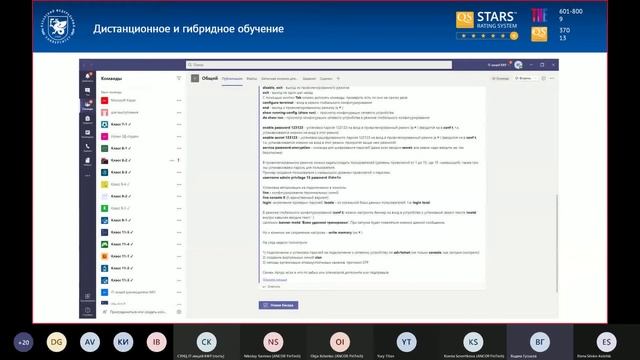This screenshot has height=360, width=640.
Task: Click Присоединиться или создать команду
Action: coord(135,312)
